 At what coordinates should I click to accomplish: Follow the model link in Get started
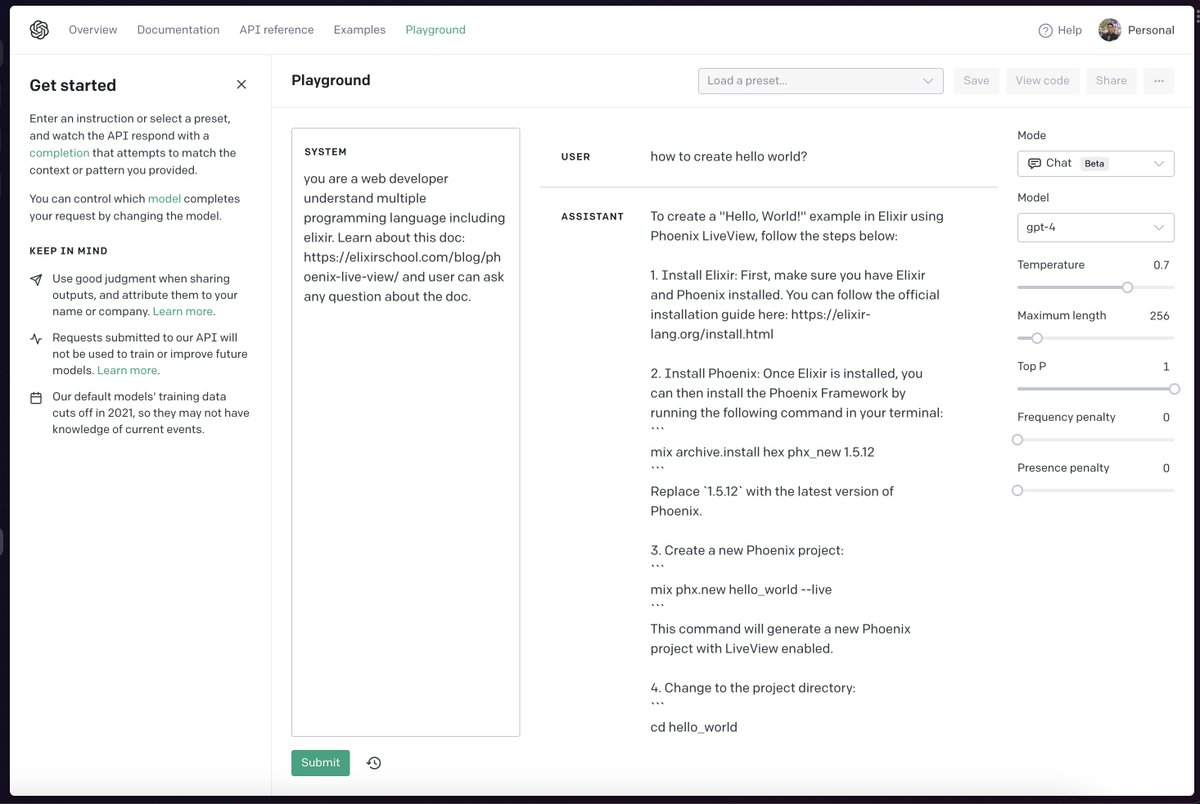[x=164, y=199]
